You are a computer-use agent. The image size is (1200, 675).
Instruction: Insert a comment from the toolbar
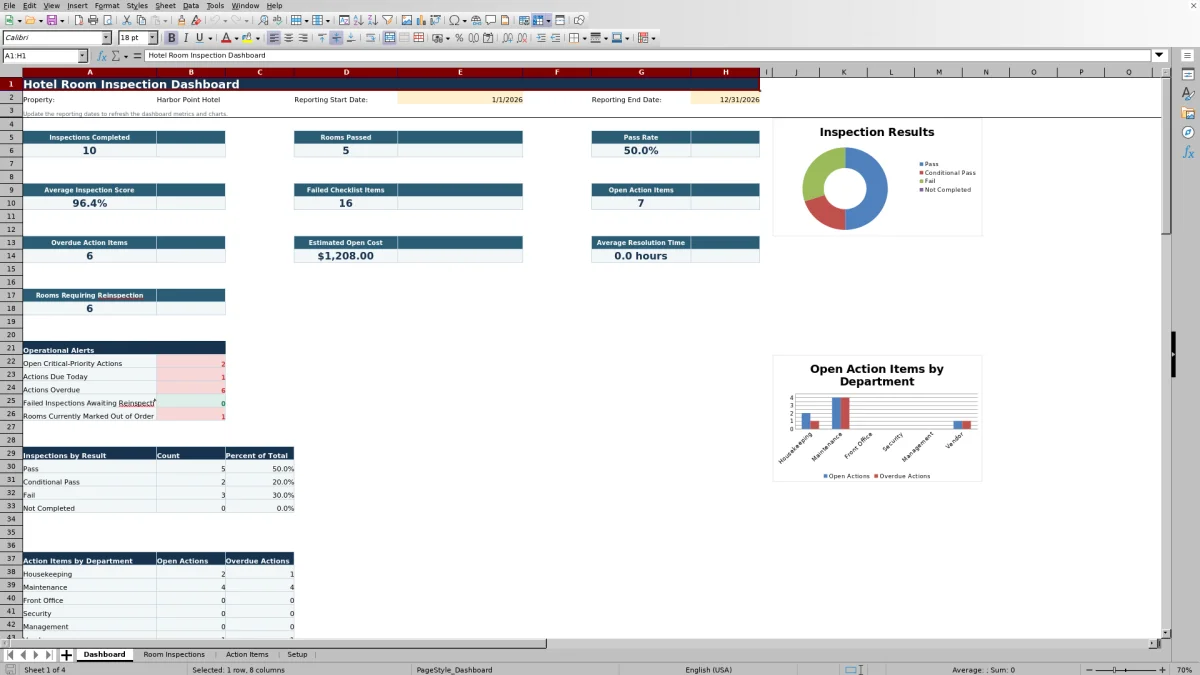click(490, 20)
